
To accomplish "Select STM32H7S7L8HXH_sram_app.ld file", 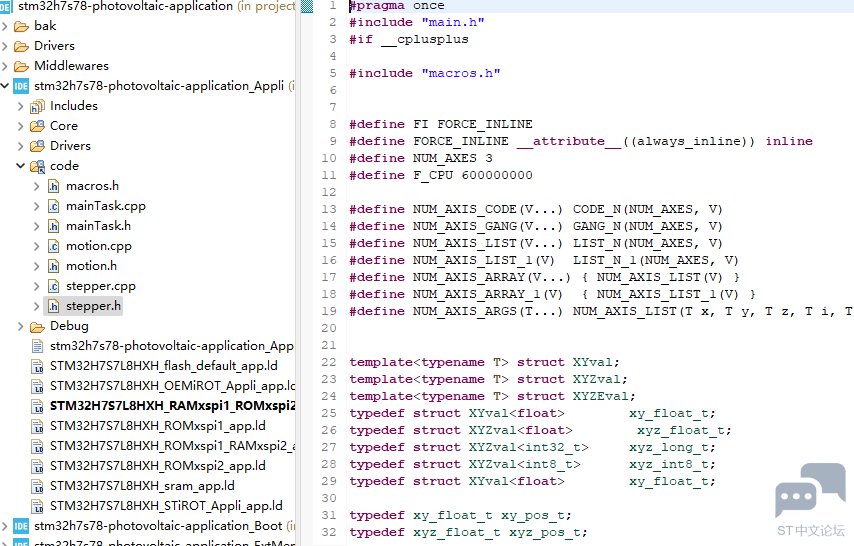I will (142, 487).
